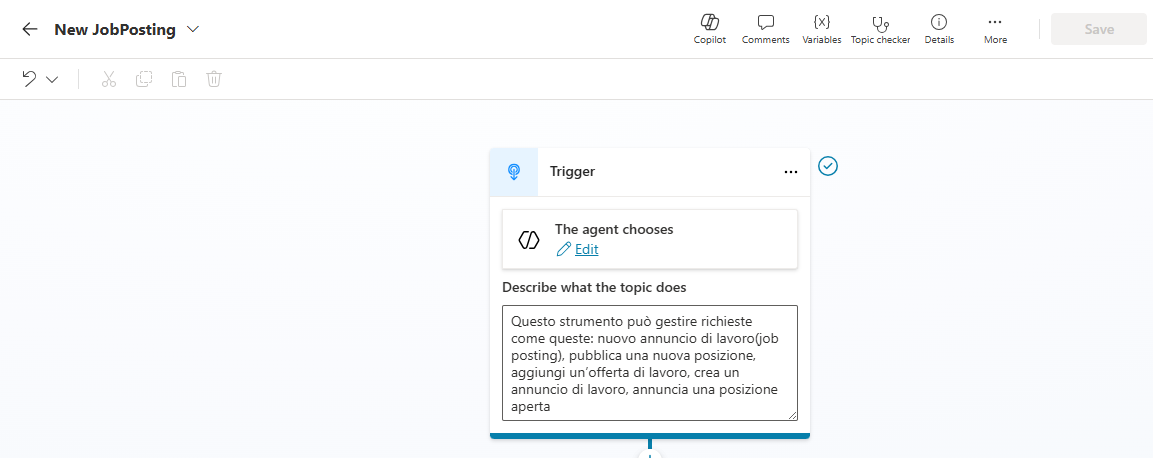Click the copy icon in toolbar
Viewport: 1153px width, 458px height.
click(x=144, y=79)
